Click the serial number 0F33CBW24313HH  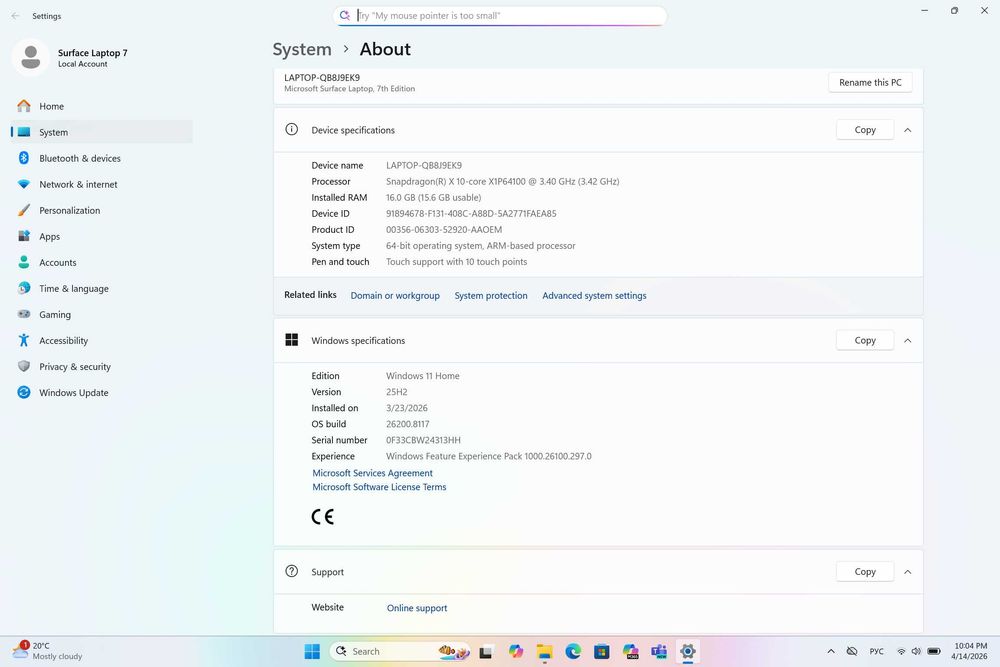pos(423,440)
